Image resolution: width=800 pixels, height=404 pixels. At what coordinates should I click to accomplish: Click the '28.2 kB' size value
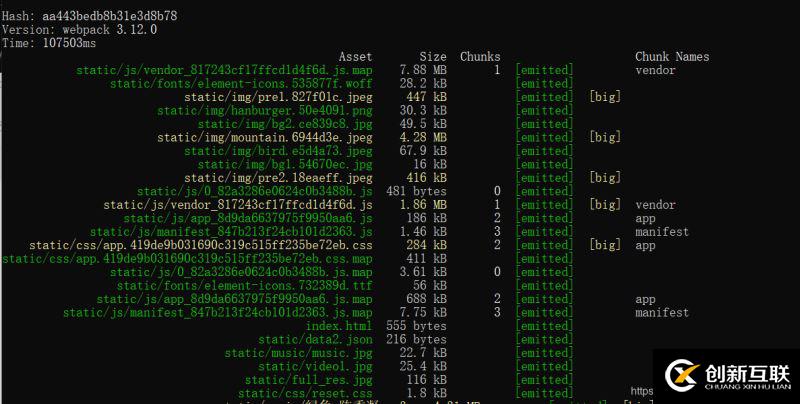tap(423, 84)
